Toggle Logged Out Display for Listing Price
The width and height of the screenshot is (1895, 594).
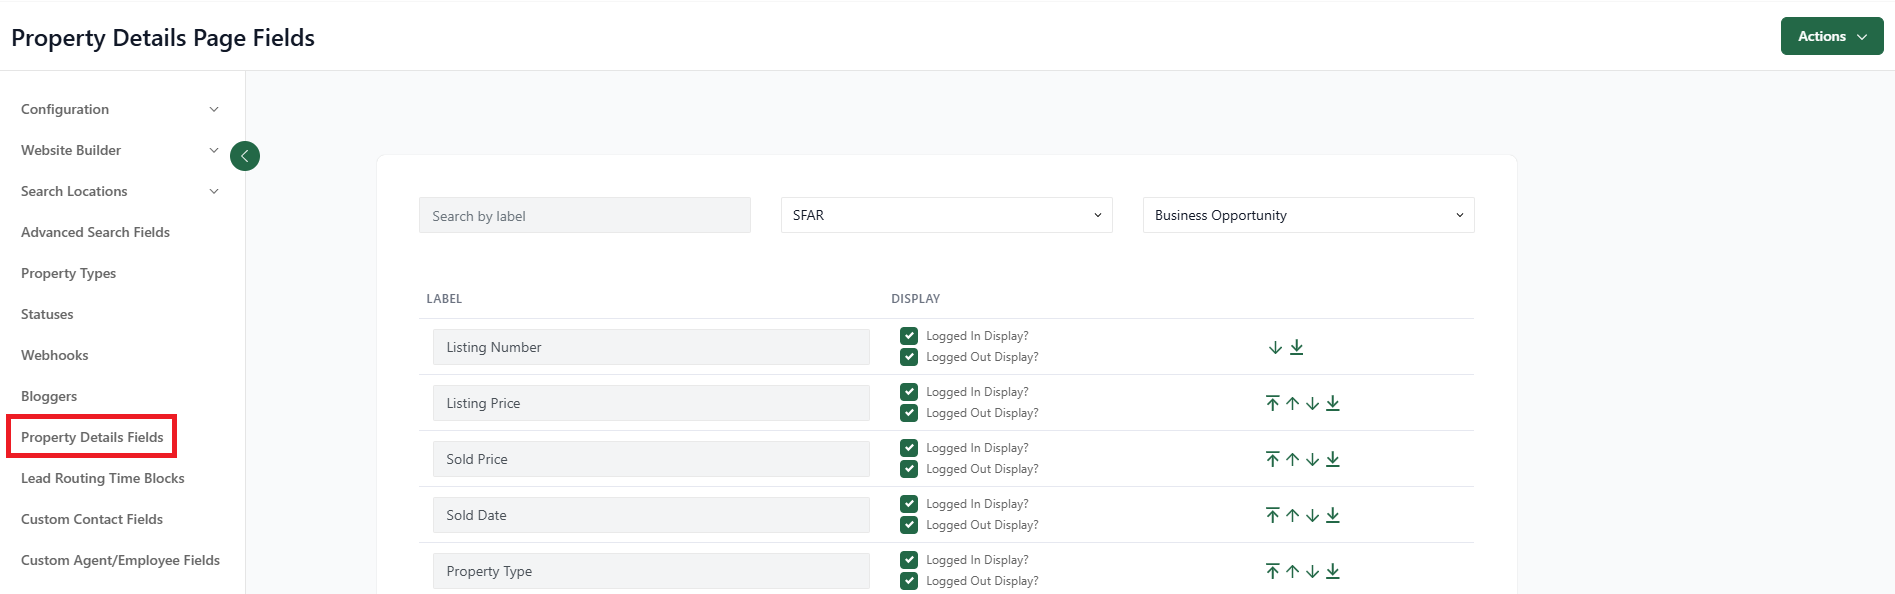point(909,413)
